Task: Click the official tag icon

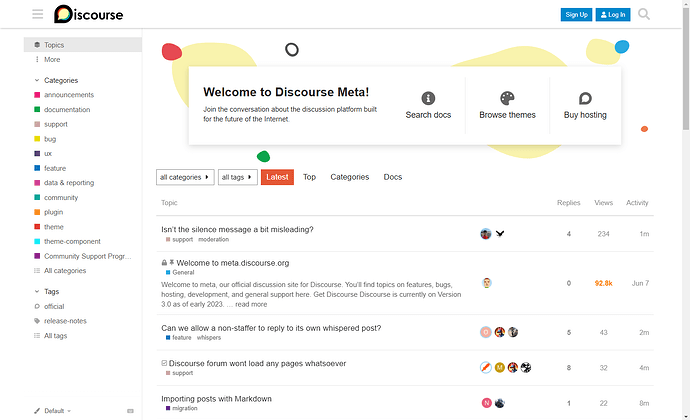Action: coord(37,306)
